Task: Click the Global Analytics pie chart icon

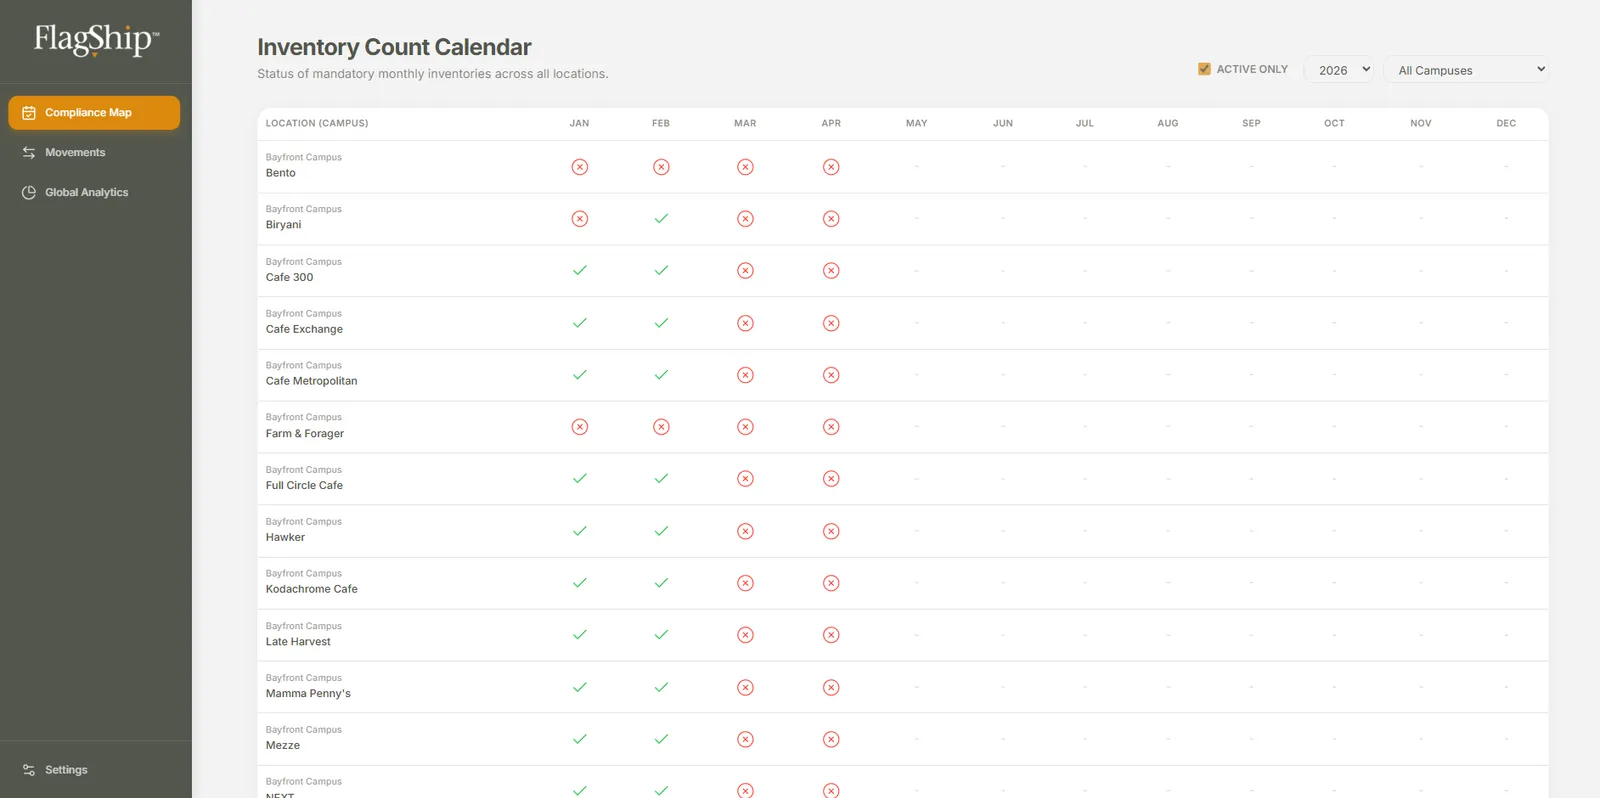Action: pos(29,193)
